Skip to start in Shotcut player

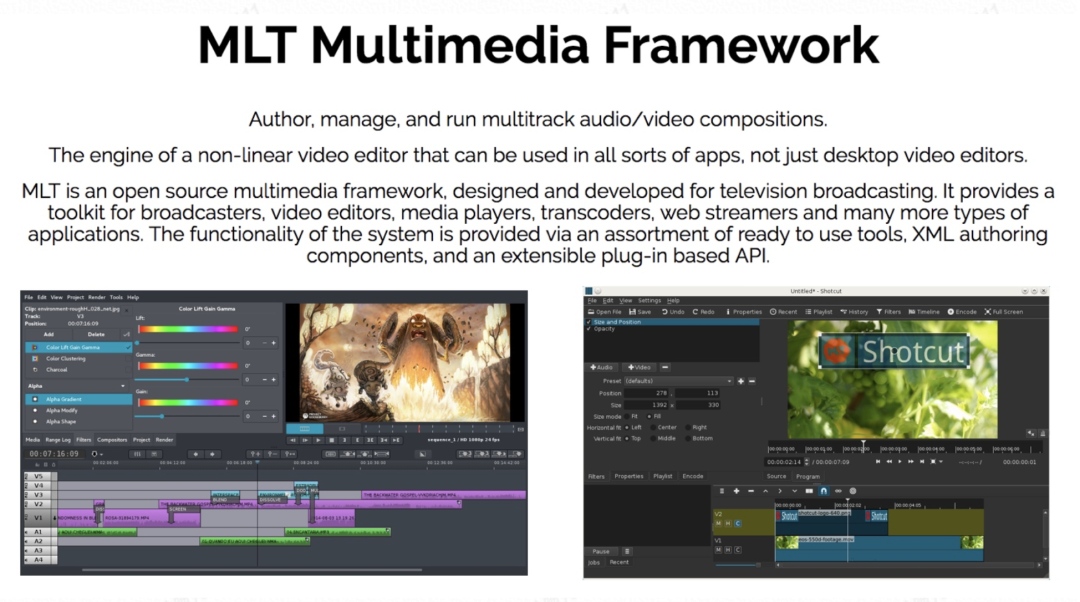coord(878,461)
